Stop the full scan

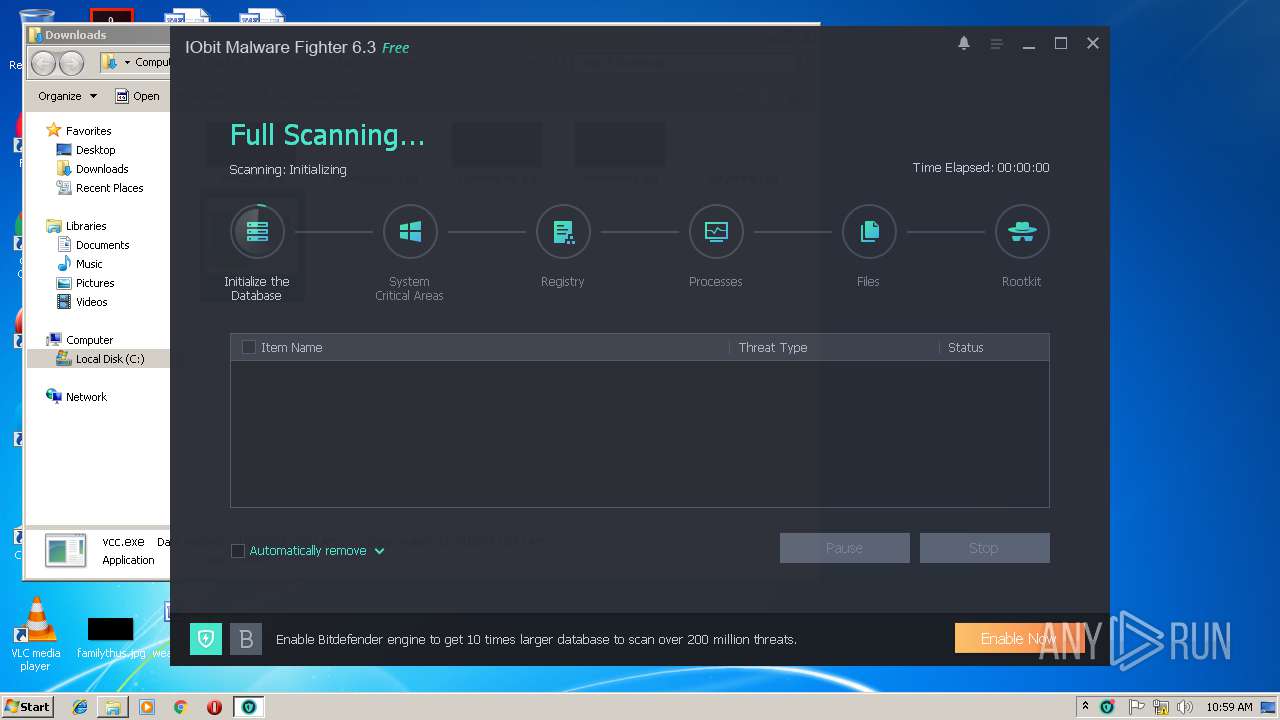pos(985,548)
